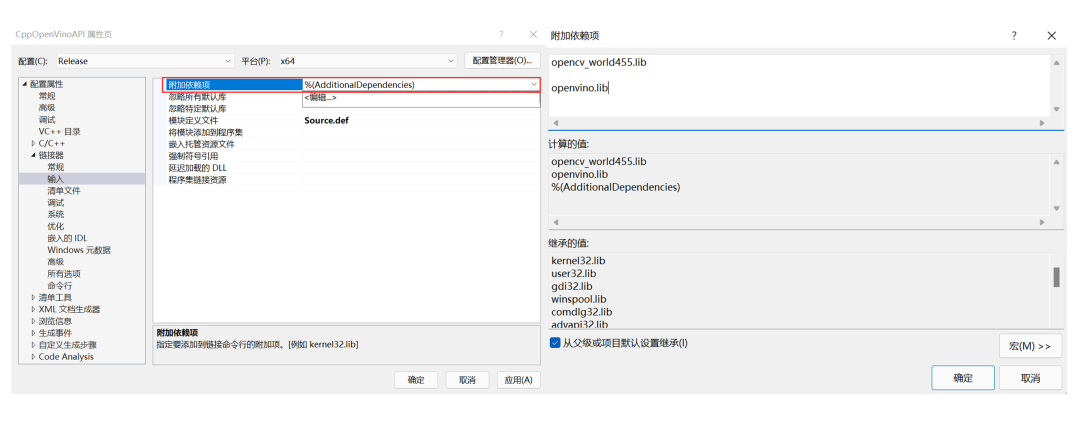Collapse the 配置属性 tree node
This screenshot has width=1080, height=421.
[x=25, y=84]
